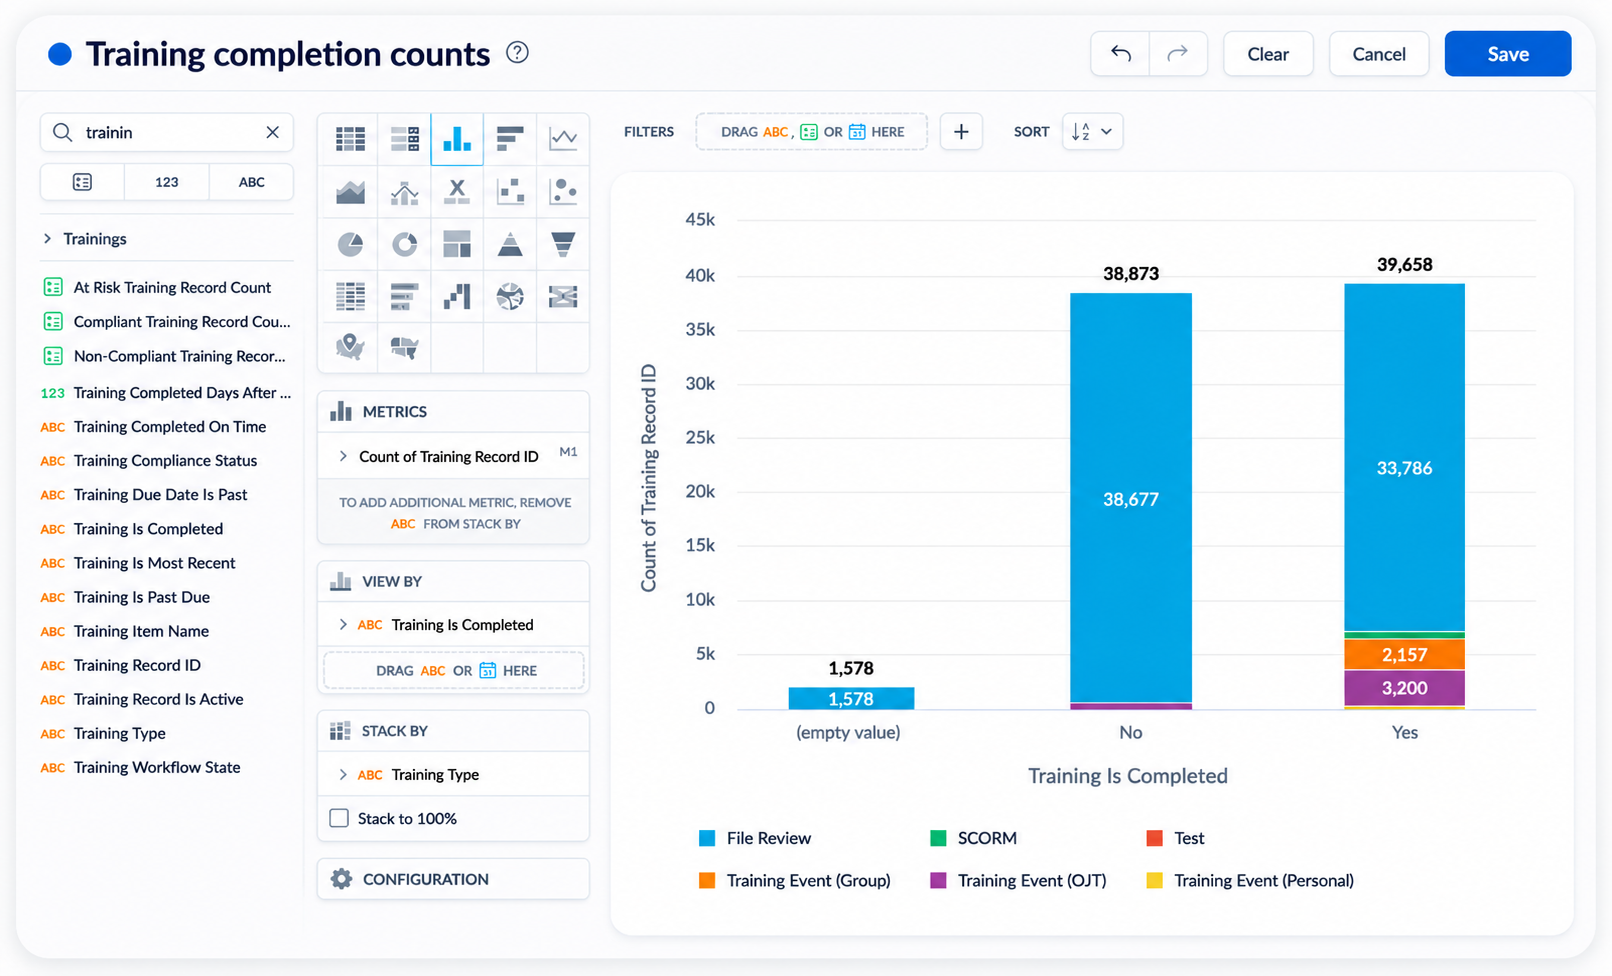Open help next to the insight title
The height and width of the screenshot is (976, 1612).
517,52
